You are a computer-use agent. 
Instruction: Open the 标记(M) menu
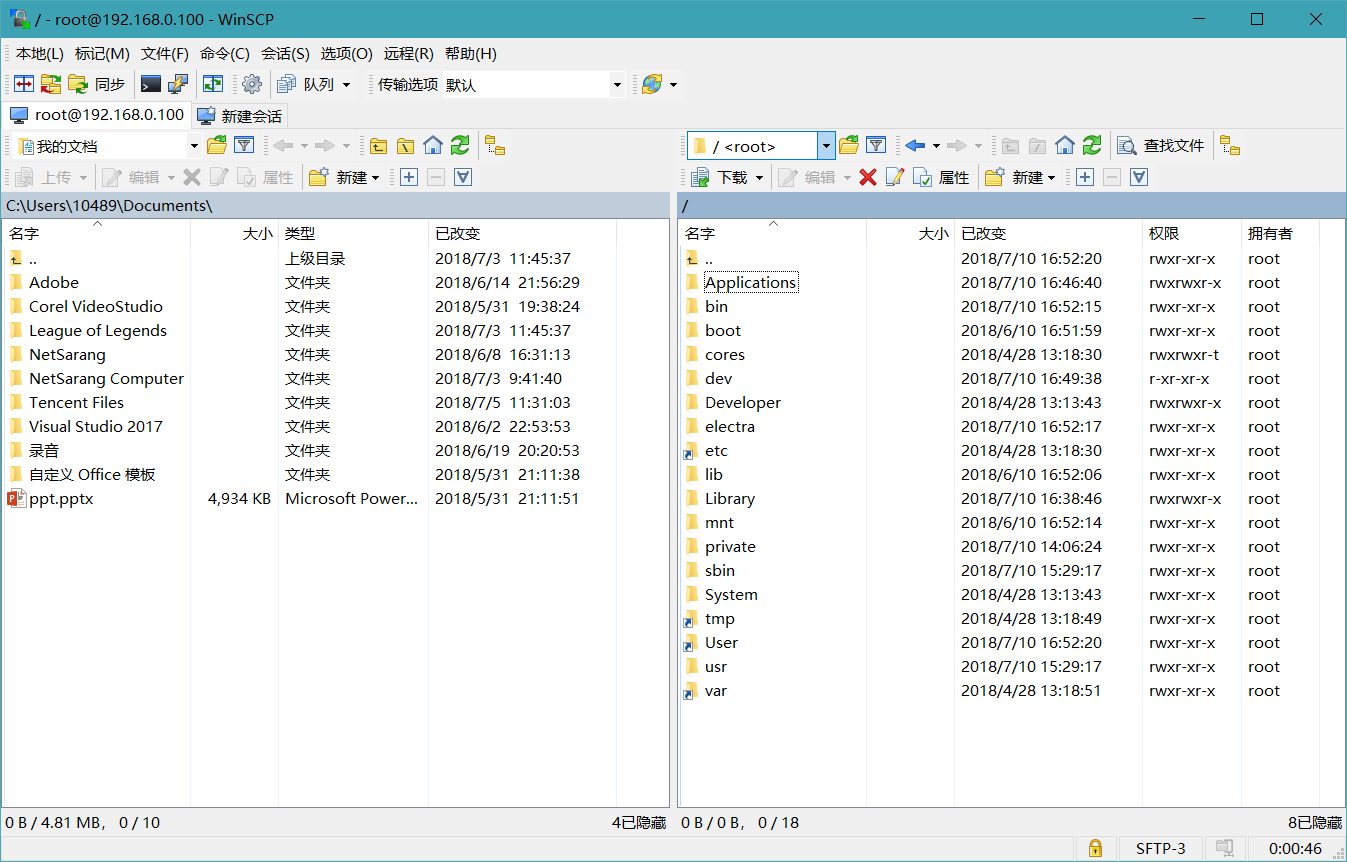click(102, 54)
